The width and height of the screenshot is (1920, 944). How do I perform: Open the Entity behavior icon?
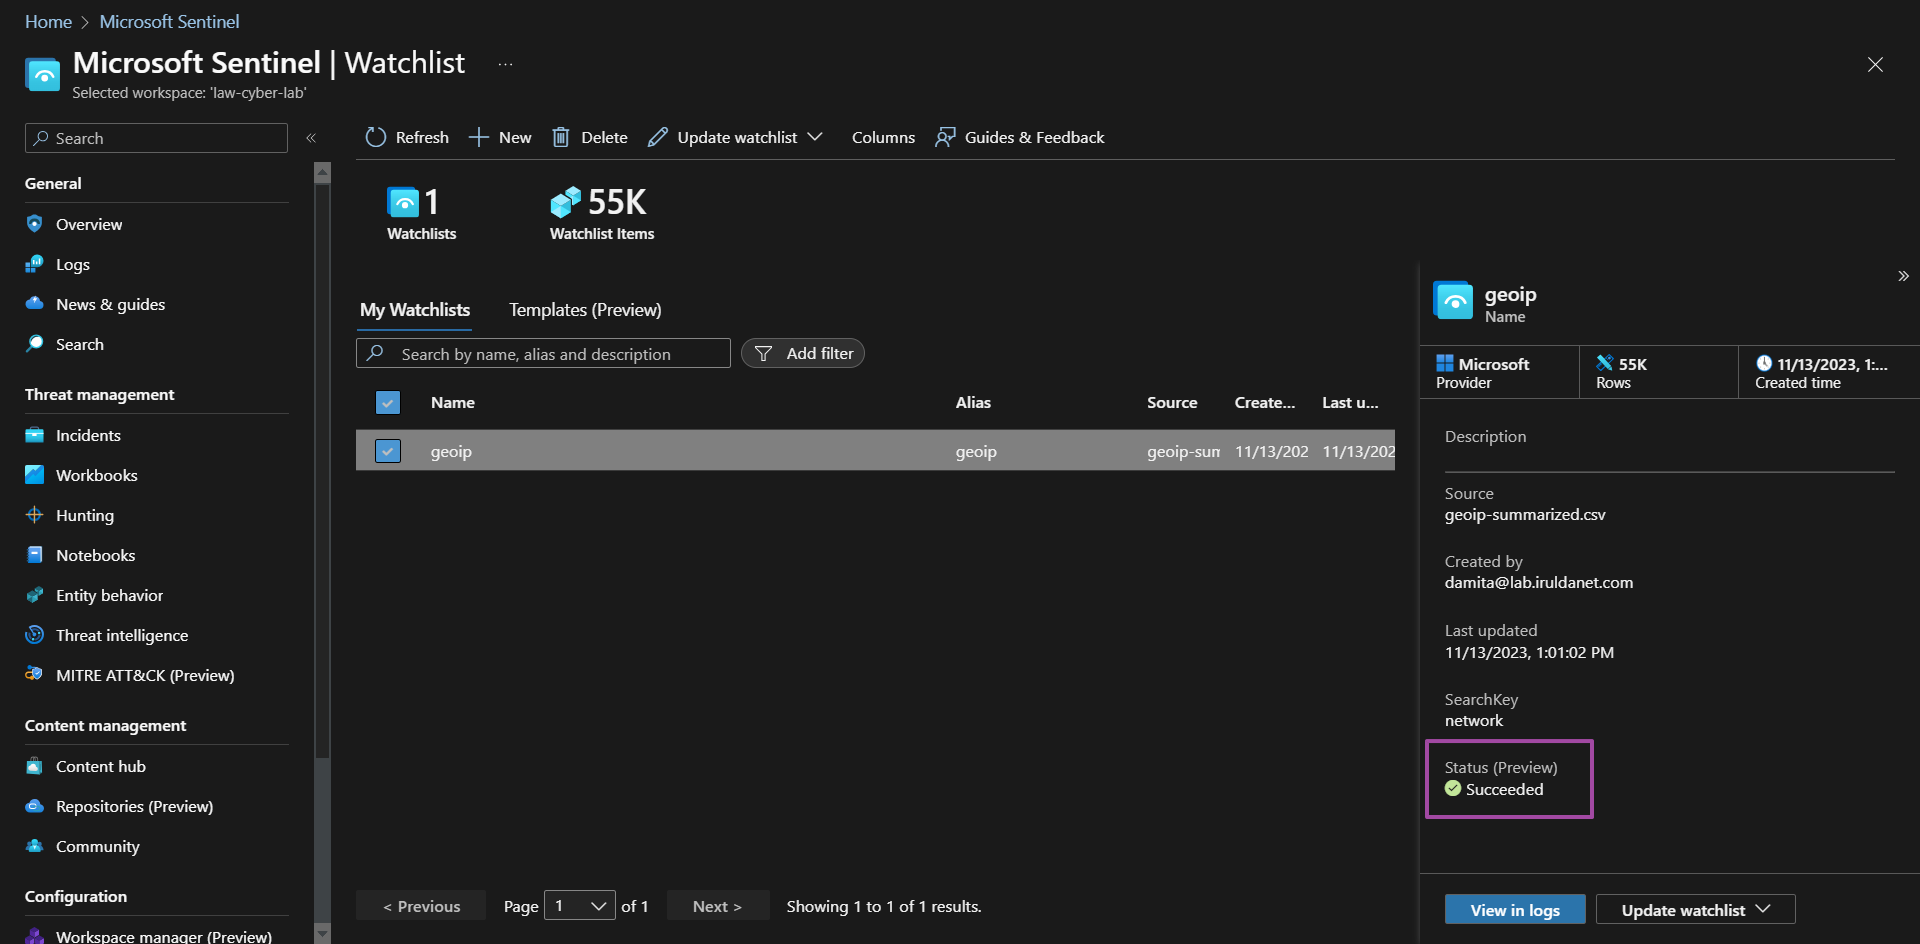(x=35, y=595)
